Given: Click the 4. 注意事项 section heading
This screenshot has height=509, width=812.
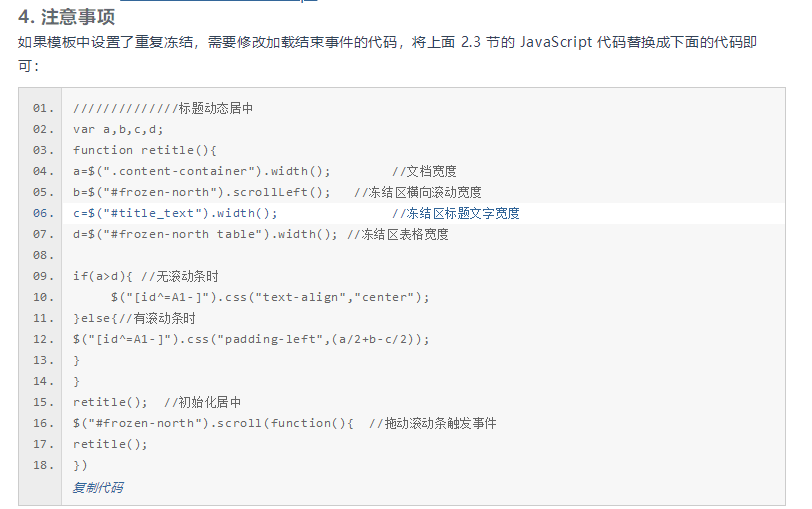Looking at the screenshot, I should (66, 17).
